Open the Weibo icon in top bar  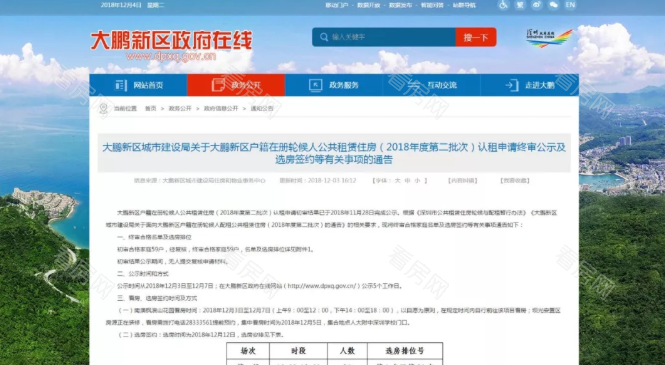(x=537, y=5)
